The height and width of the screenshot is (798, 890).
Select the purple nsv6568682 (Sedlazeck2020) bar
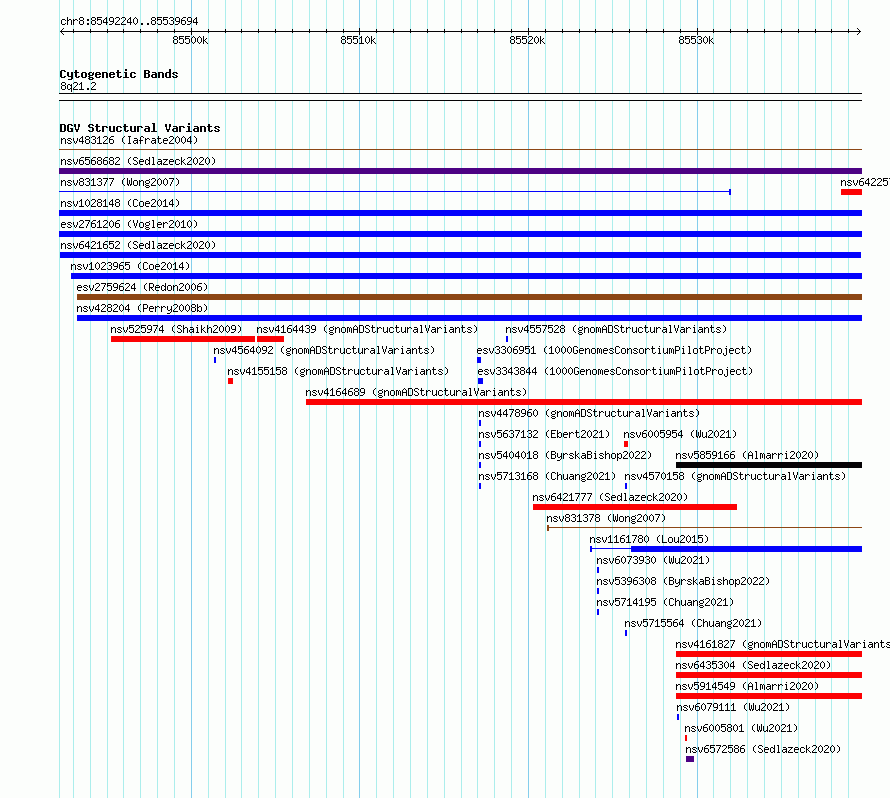tap(460, 171)
